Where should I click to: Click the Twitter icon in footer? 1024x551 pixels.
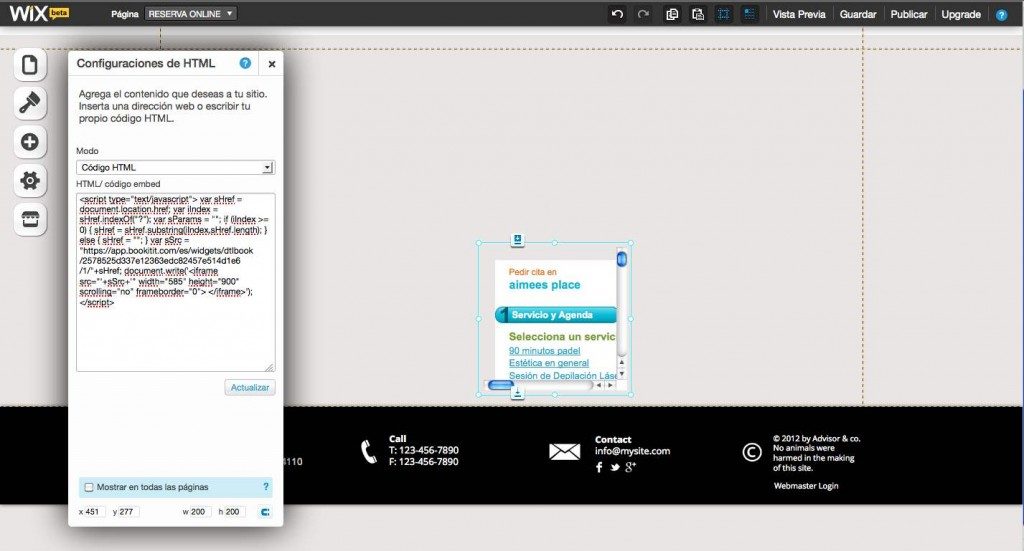pos(615,467)
